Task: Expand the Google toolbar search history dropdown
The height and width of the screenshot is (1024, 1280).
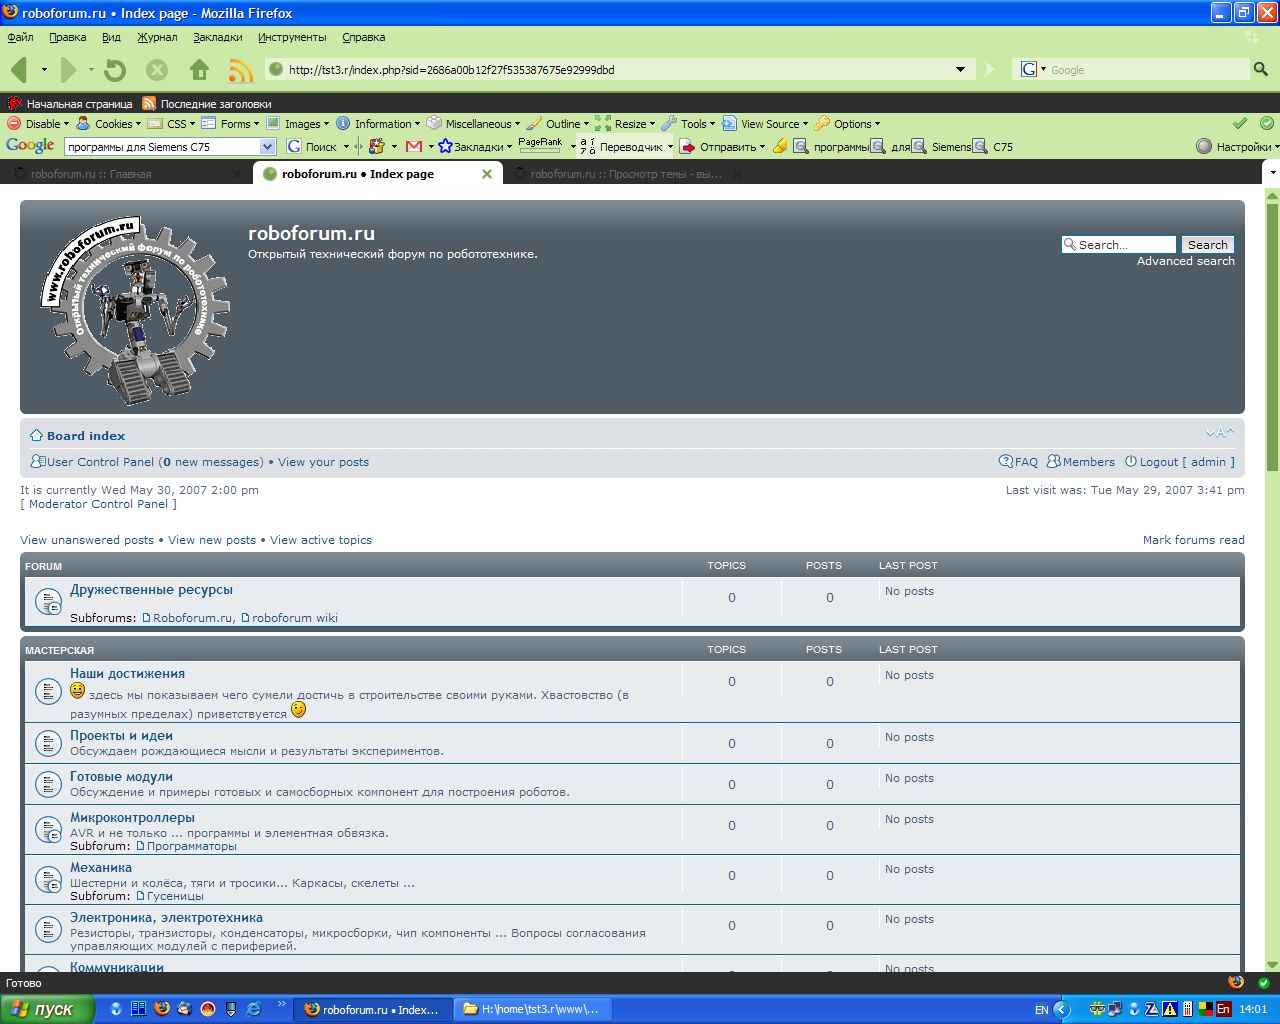Action: [267, 147]
